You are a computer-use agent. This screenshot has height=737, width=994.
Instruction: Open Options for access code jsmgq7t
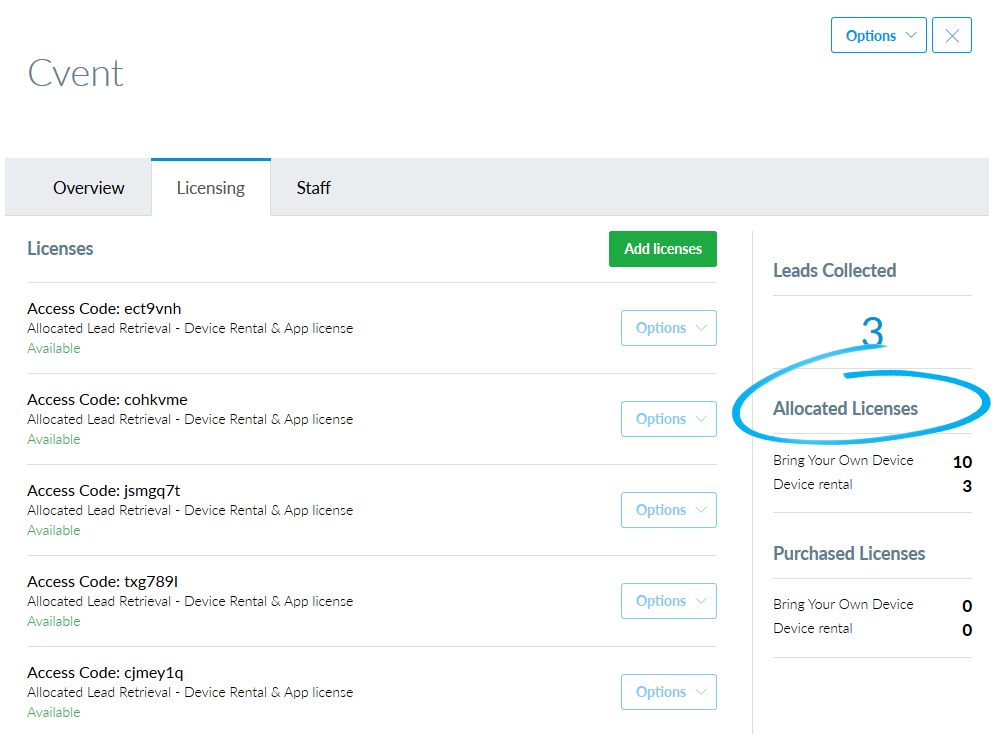tap(668, 510)
